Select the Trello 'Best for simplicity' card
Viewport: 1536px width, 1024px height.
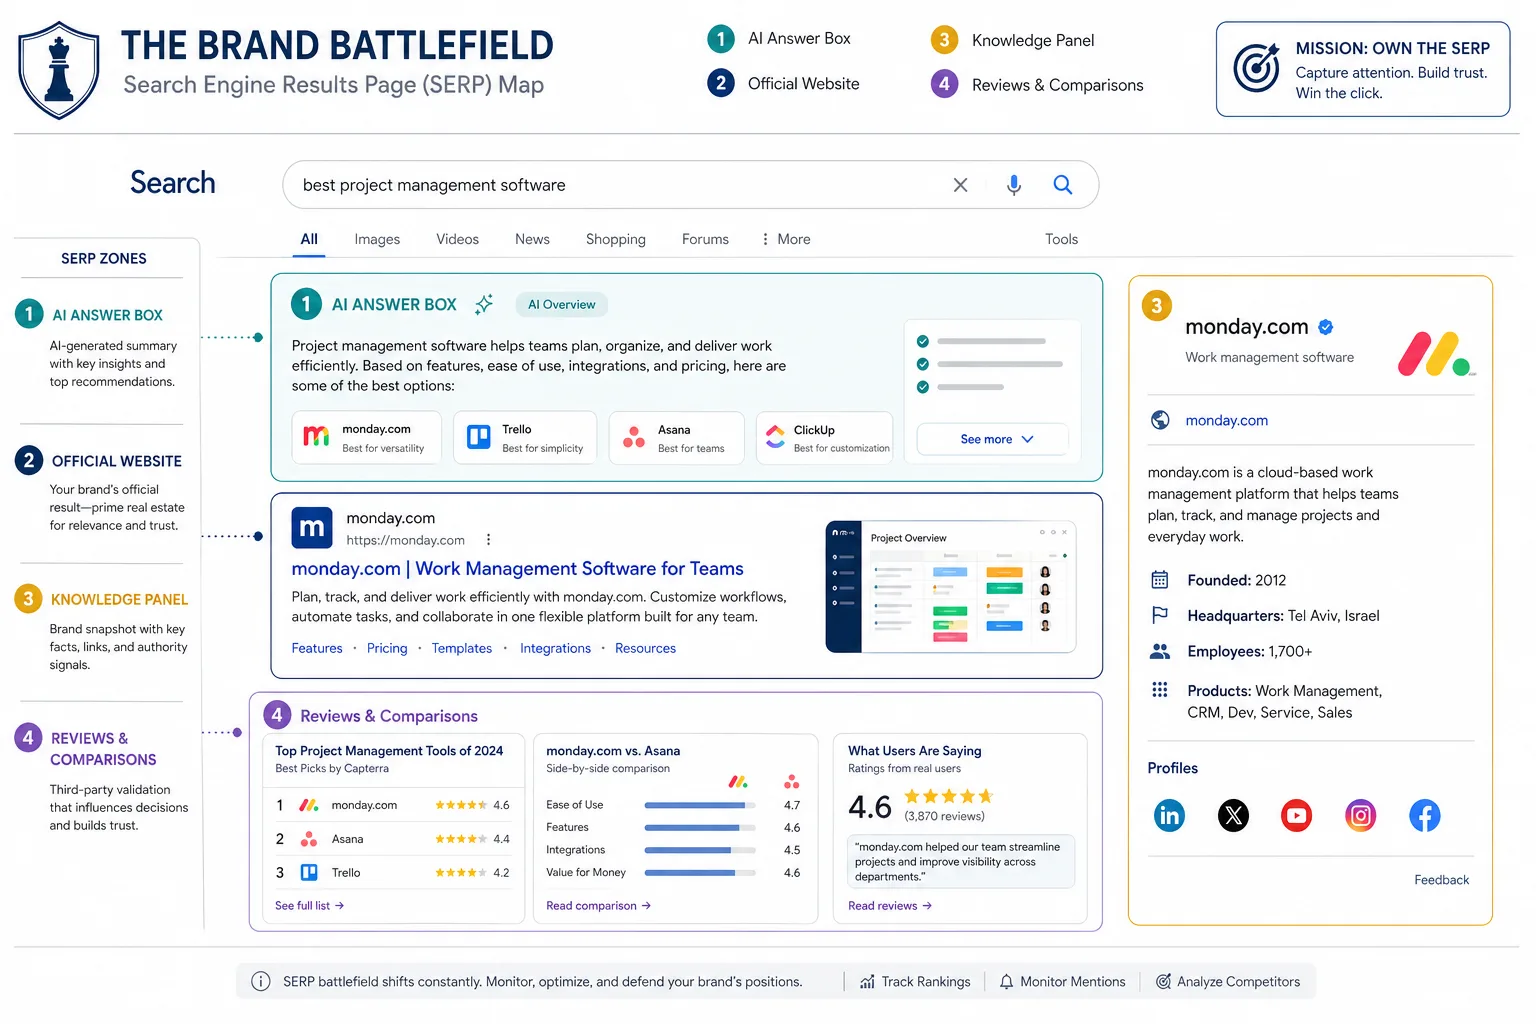point(525,438)
